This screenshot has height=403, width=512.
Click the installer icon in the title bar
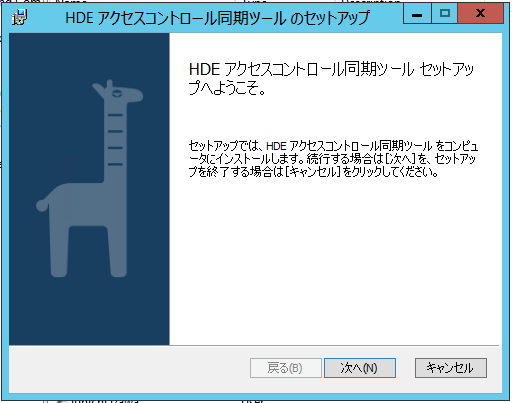(x=20, y=17)
